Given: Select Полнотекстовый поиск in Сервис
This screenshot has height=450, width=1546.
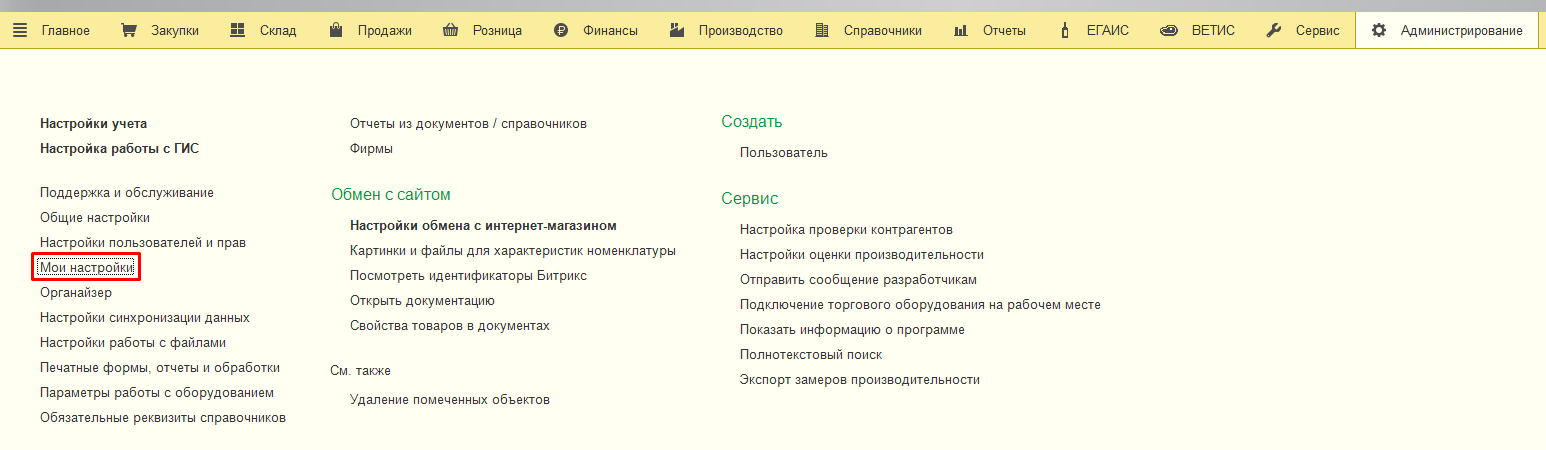Looking at the screenshot, I should coord(811,355).
